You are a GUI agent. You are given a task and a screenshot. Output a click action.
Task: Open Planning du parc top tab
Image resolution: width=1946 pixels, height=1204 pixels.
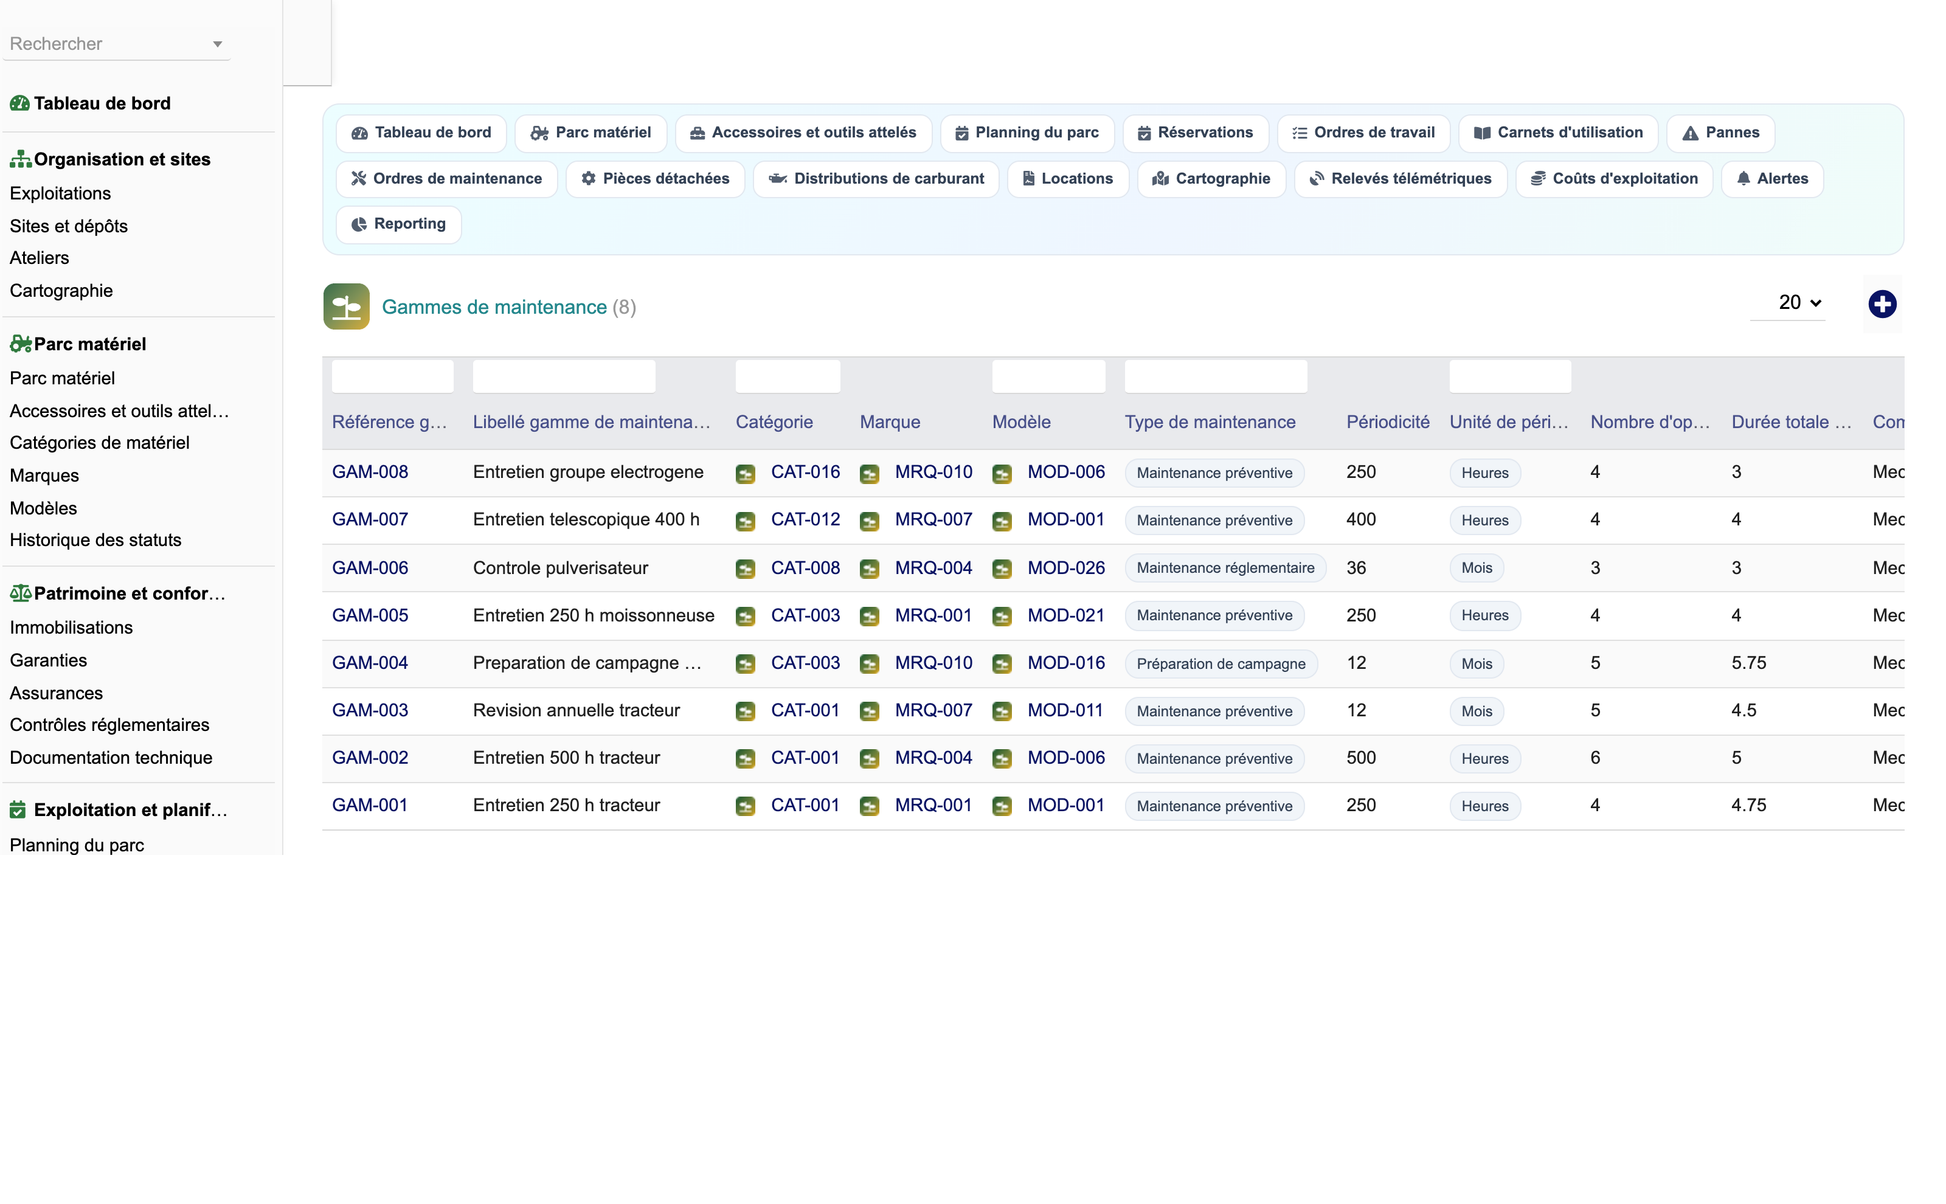[1027, 133]
